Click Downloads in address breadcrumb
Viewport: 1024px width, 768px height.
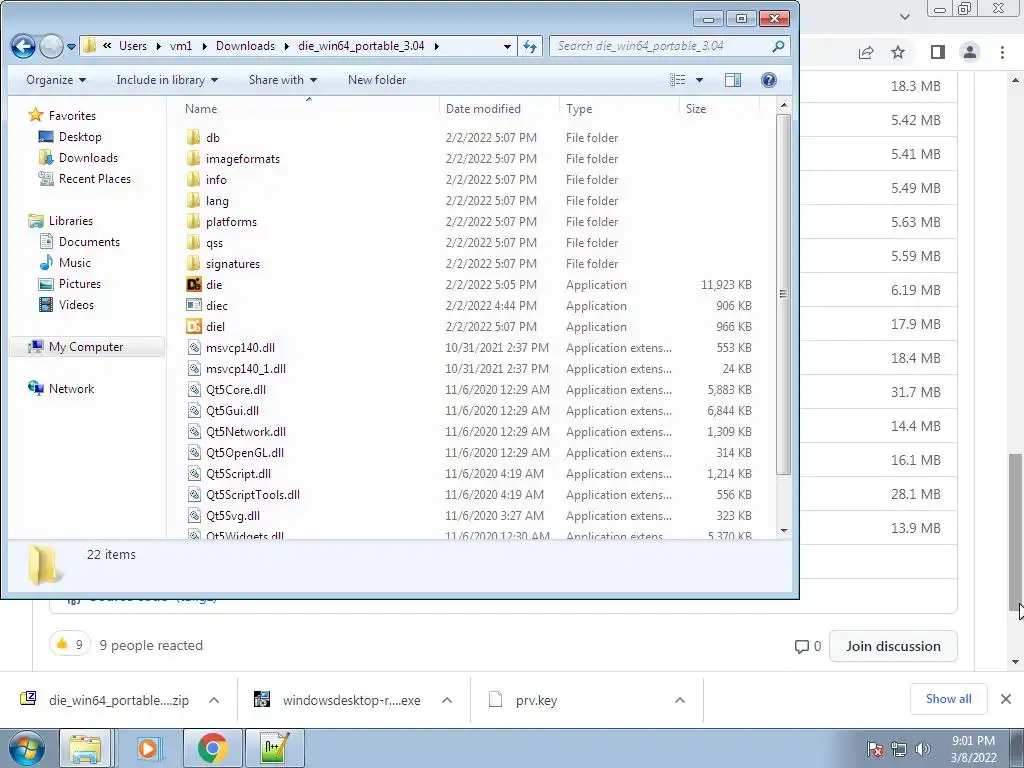[x=246, y=46]
